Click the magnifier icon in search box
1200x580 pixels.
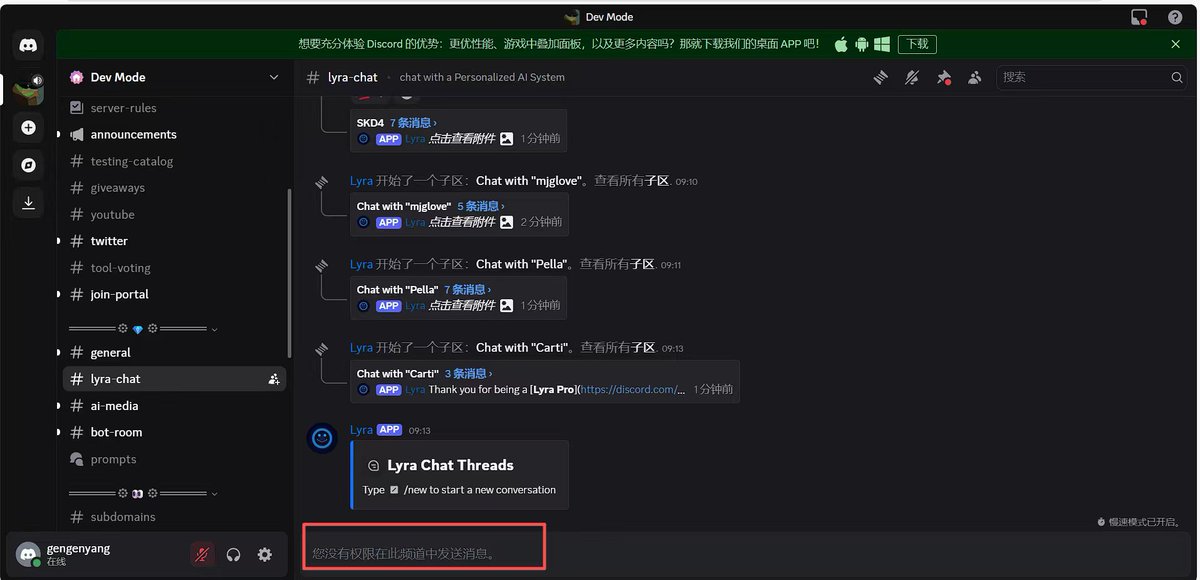pyautogui.click(x=1177, y=77)
